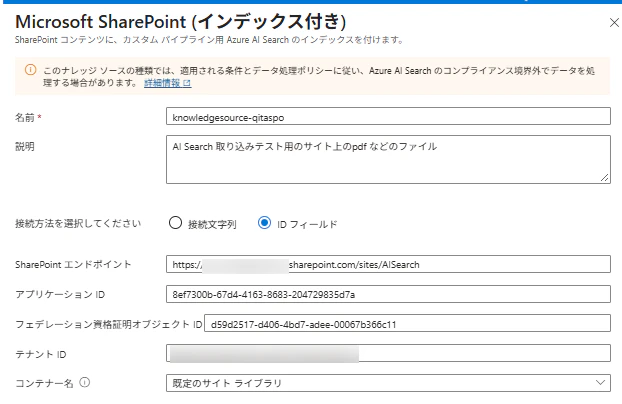Click the フェデレーション資格証明オブジェクト ID field
Viewport: 622px width, 404px height.
click(x=407, y=323)
